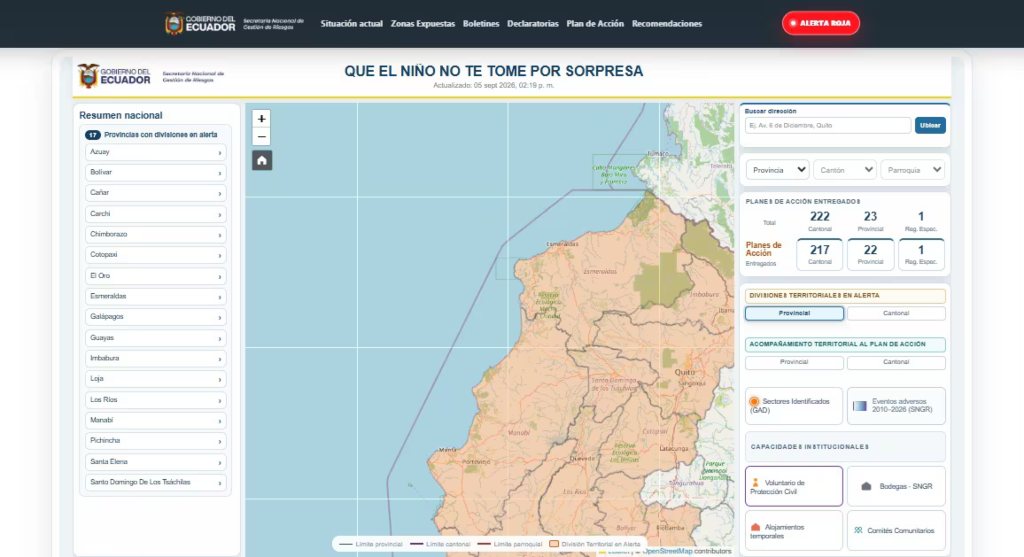Expand the Esmeraldas province entry
1024x557 pixels.
point(155,296)
